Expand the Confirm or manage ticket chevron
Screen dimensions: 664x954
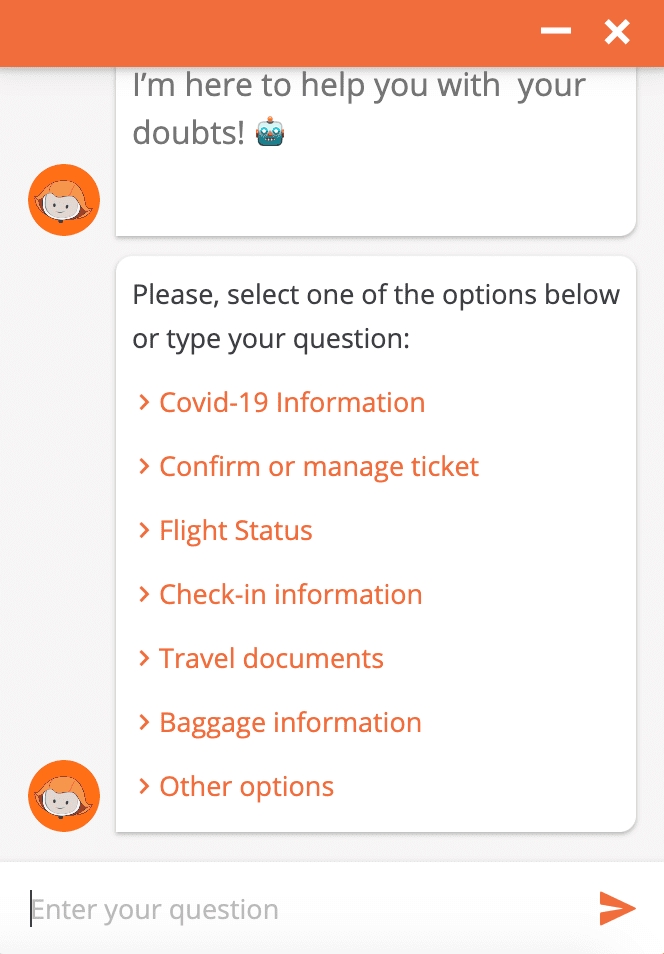click(x=144, y=466)
